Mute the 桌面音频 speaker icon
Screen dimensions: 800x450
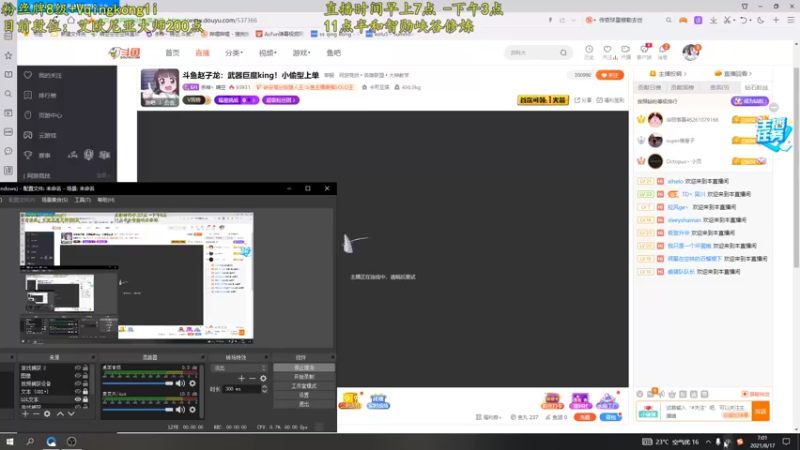click(x=180, y=383)
